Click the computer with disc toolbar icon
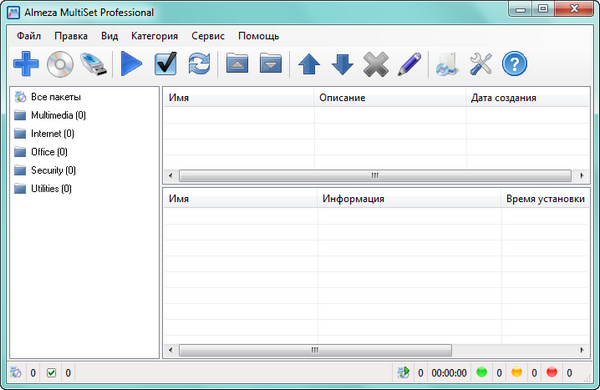 447,64
